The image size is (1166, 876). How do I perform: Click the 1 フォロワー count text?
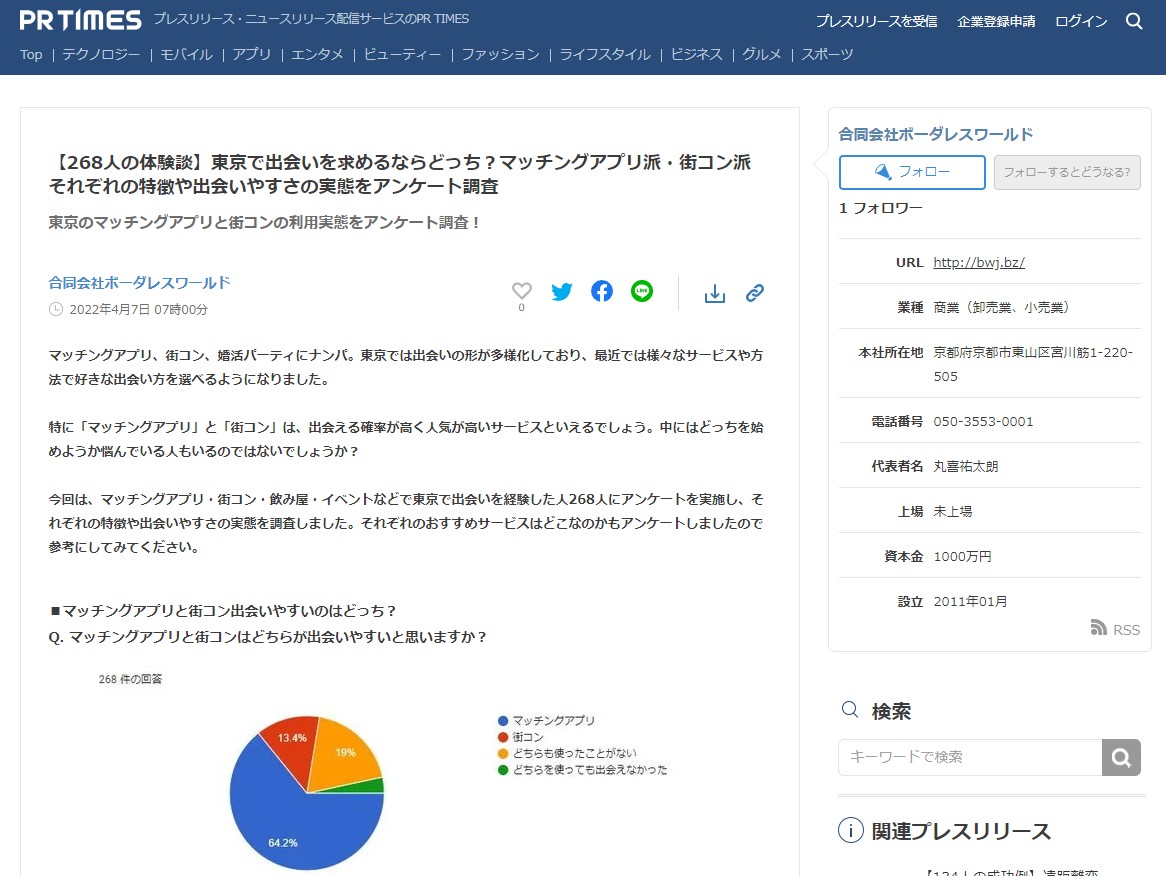(880, 208)
